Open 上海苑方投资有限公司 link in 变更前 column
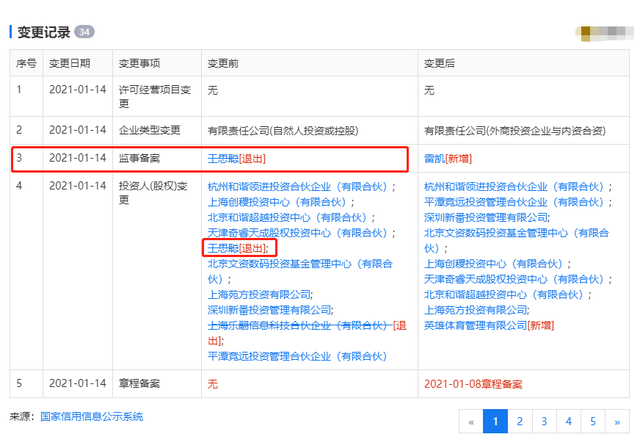 (x=259, y=295)
